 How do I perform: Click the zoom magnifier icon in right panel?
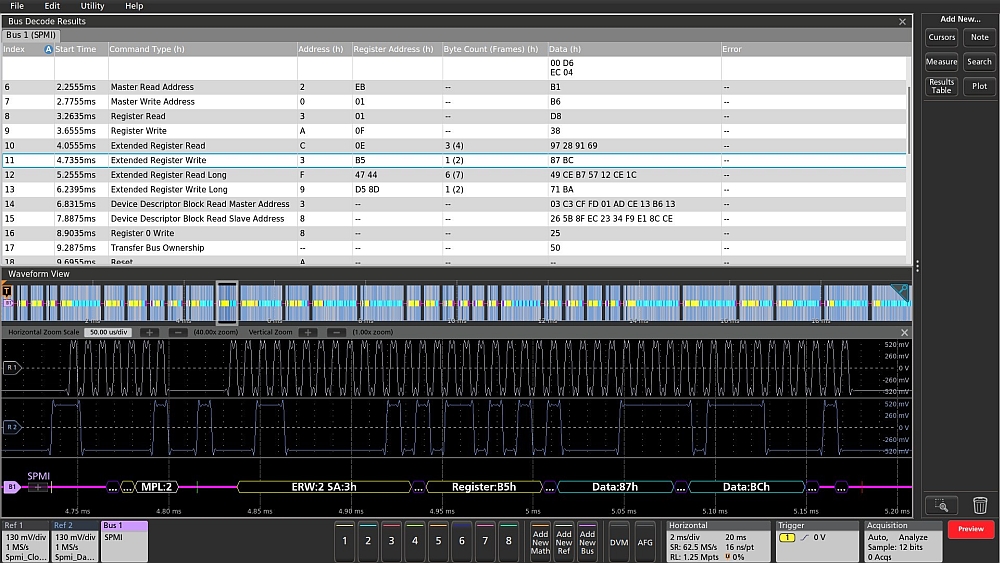tap(941, 505)
